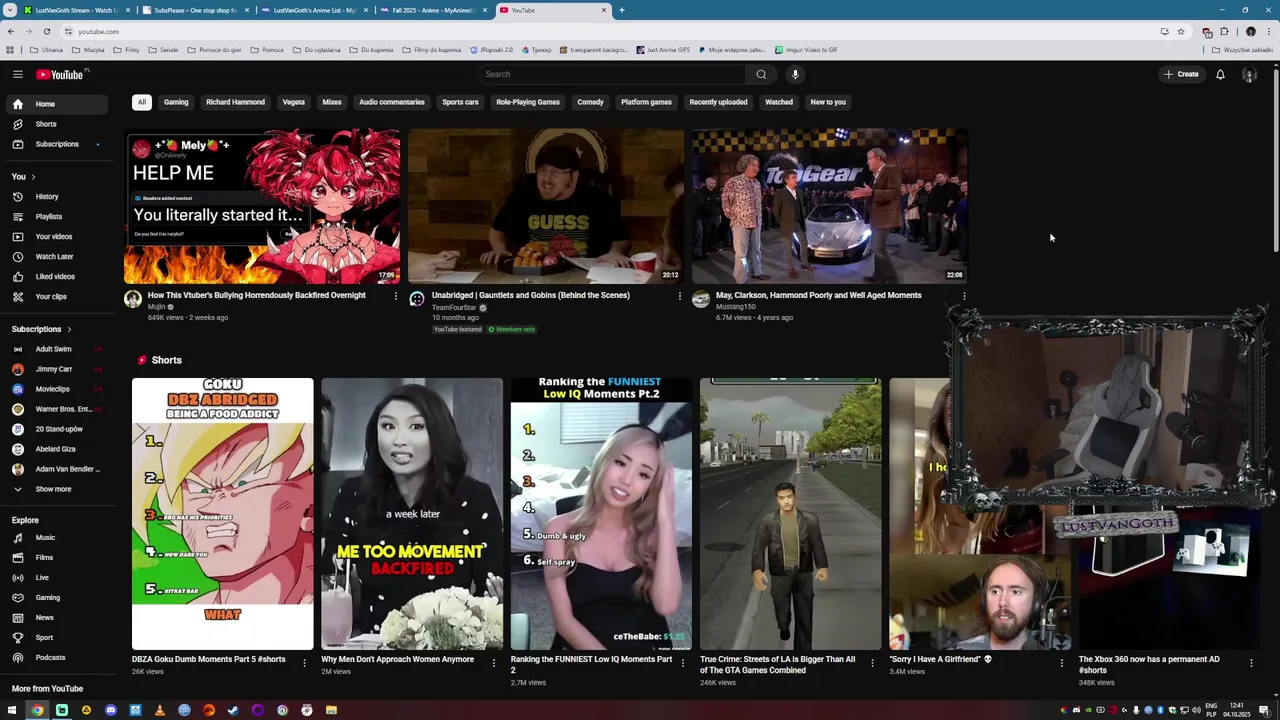Open Podcasts in Explore section
1280x720 pixels.
point(58,658)
